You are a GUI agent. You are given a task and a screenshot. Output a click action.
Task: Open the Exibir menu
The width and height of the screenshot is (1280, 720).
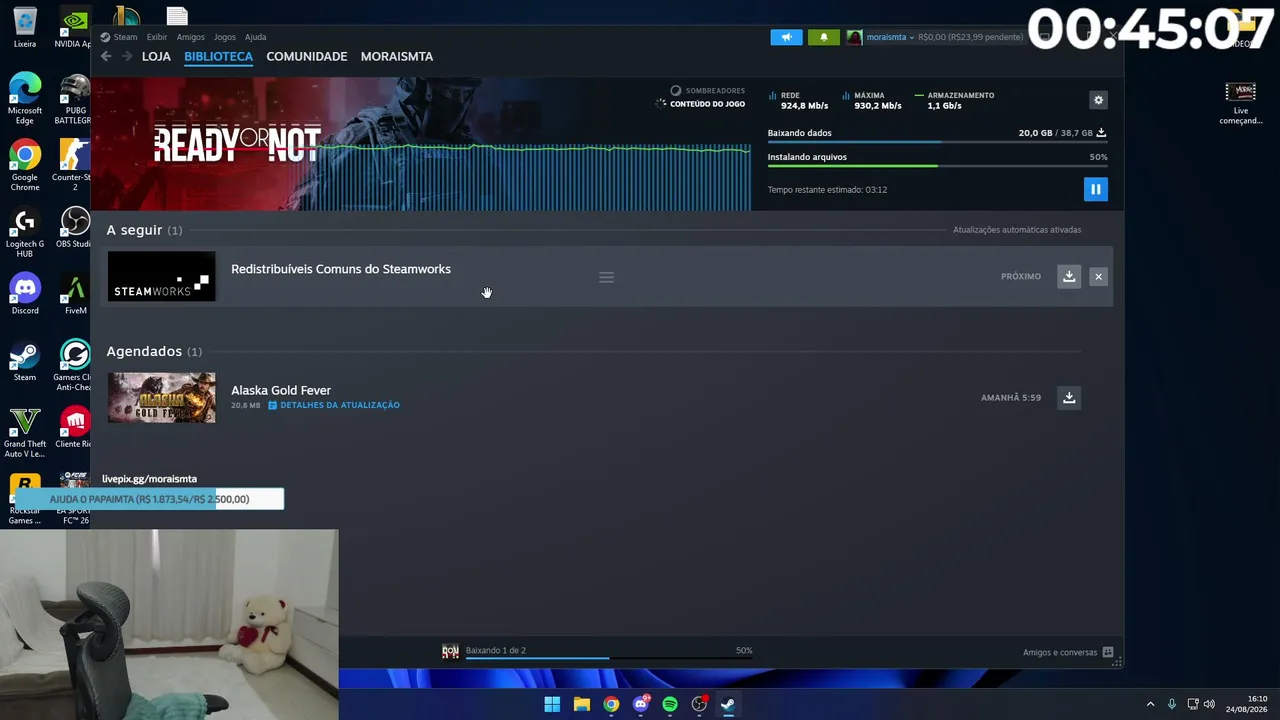157,37
